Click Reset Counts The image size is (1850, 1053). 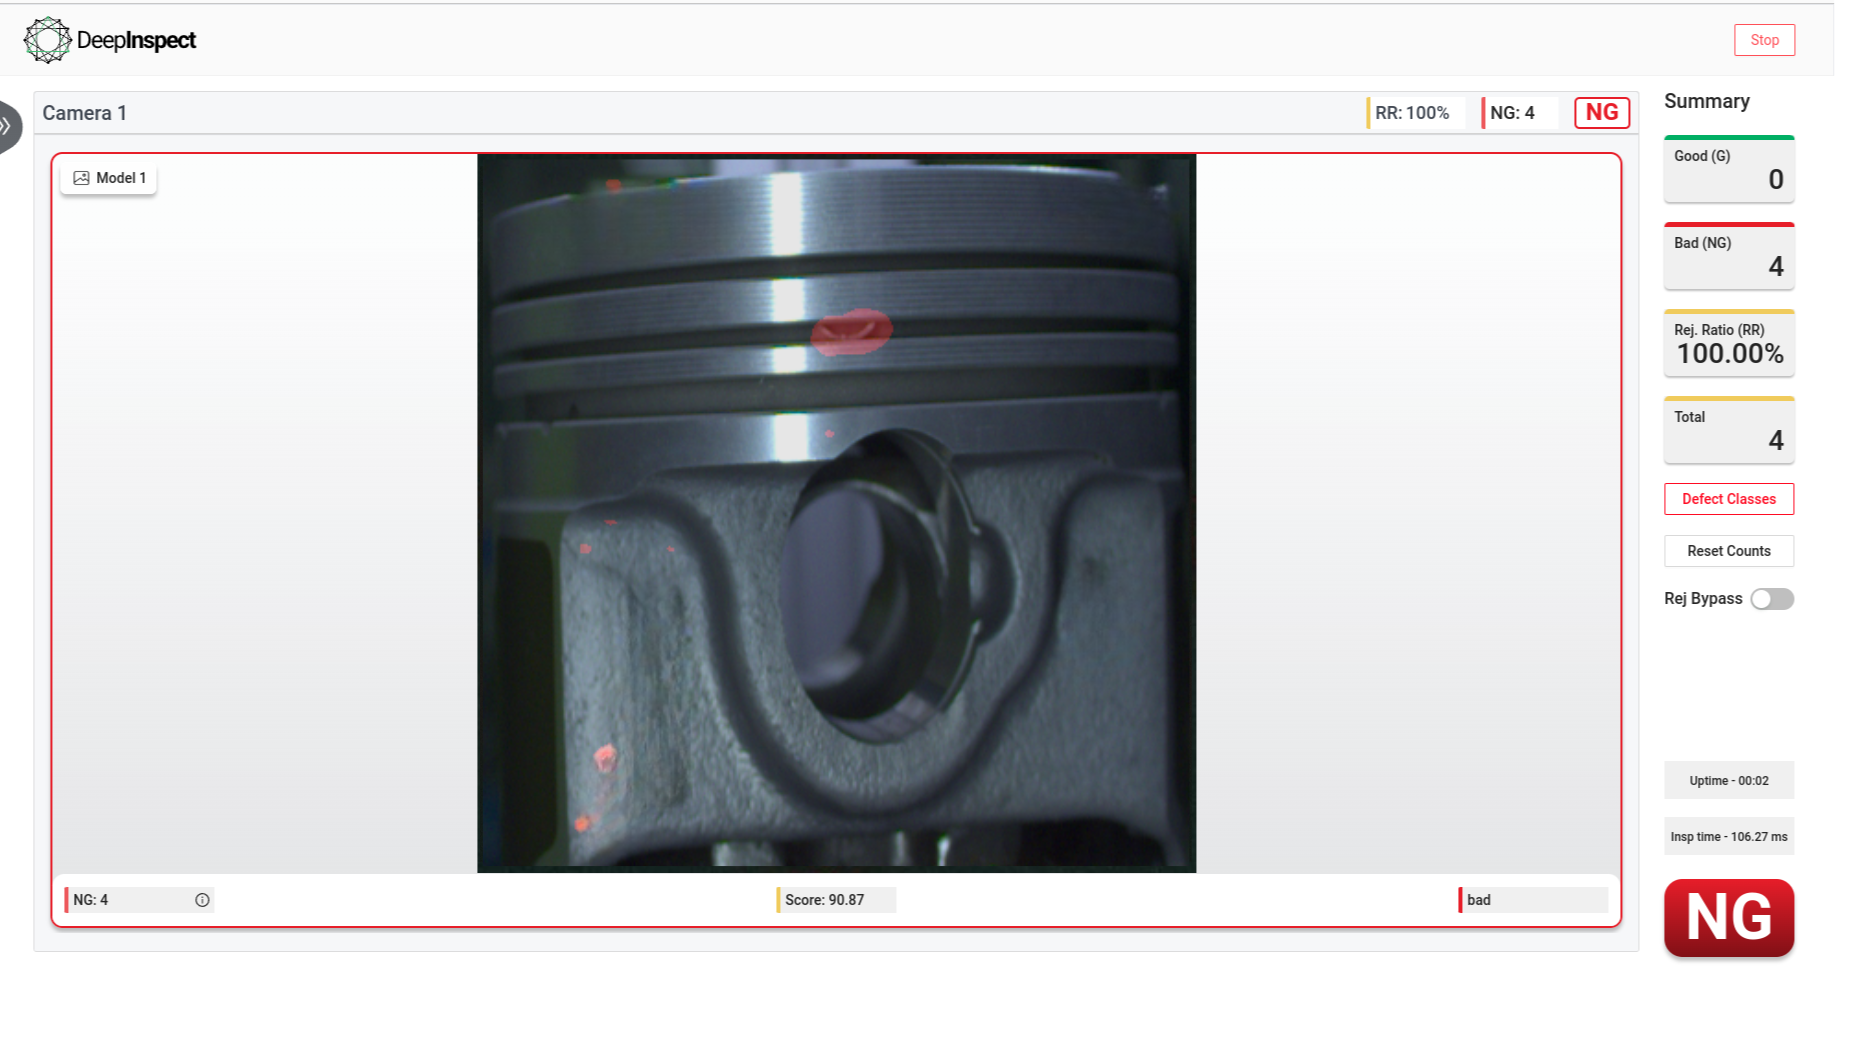[1728, 551]
